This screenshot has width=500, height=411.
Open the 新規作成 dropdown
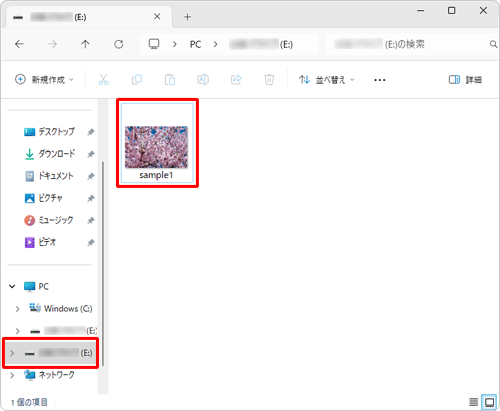[44, 80]
